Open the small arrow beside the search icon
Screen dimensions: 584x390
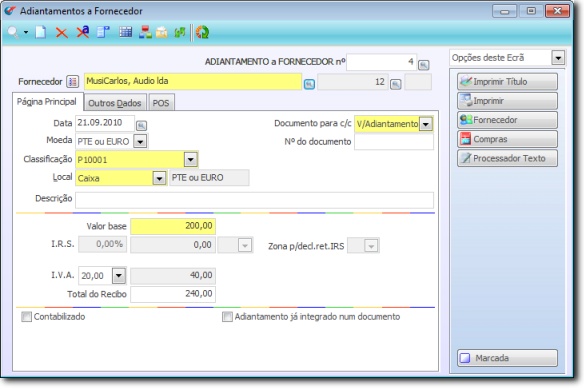(x=26, y=32)
